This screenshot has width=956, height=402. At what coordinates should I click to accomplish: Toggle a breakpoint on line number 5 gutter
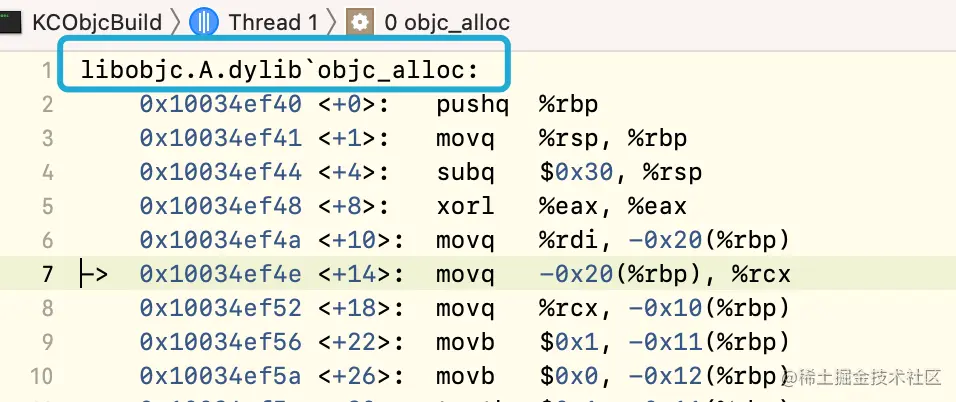[48, 206]
